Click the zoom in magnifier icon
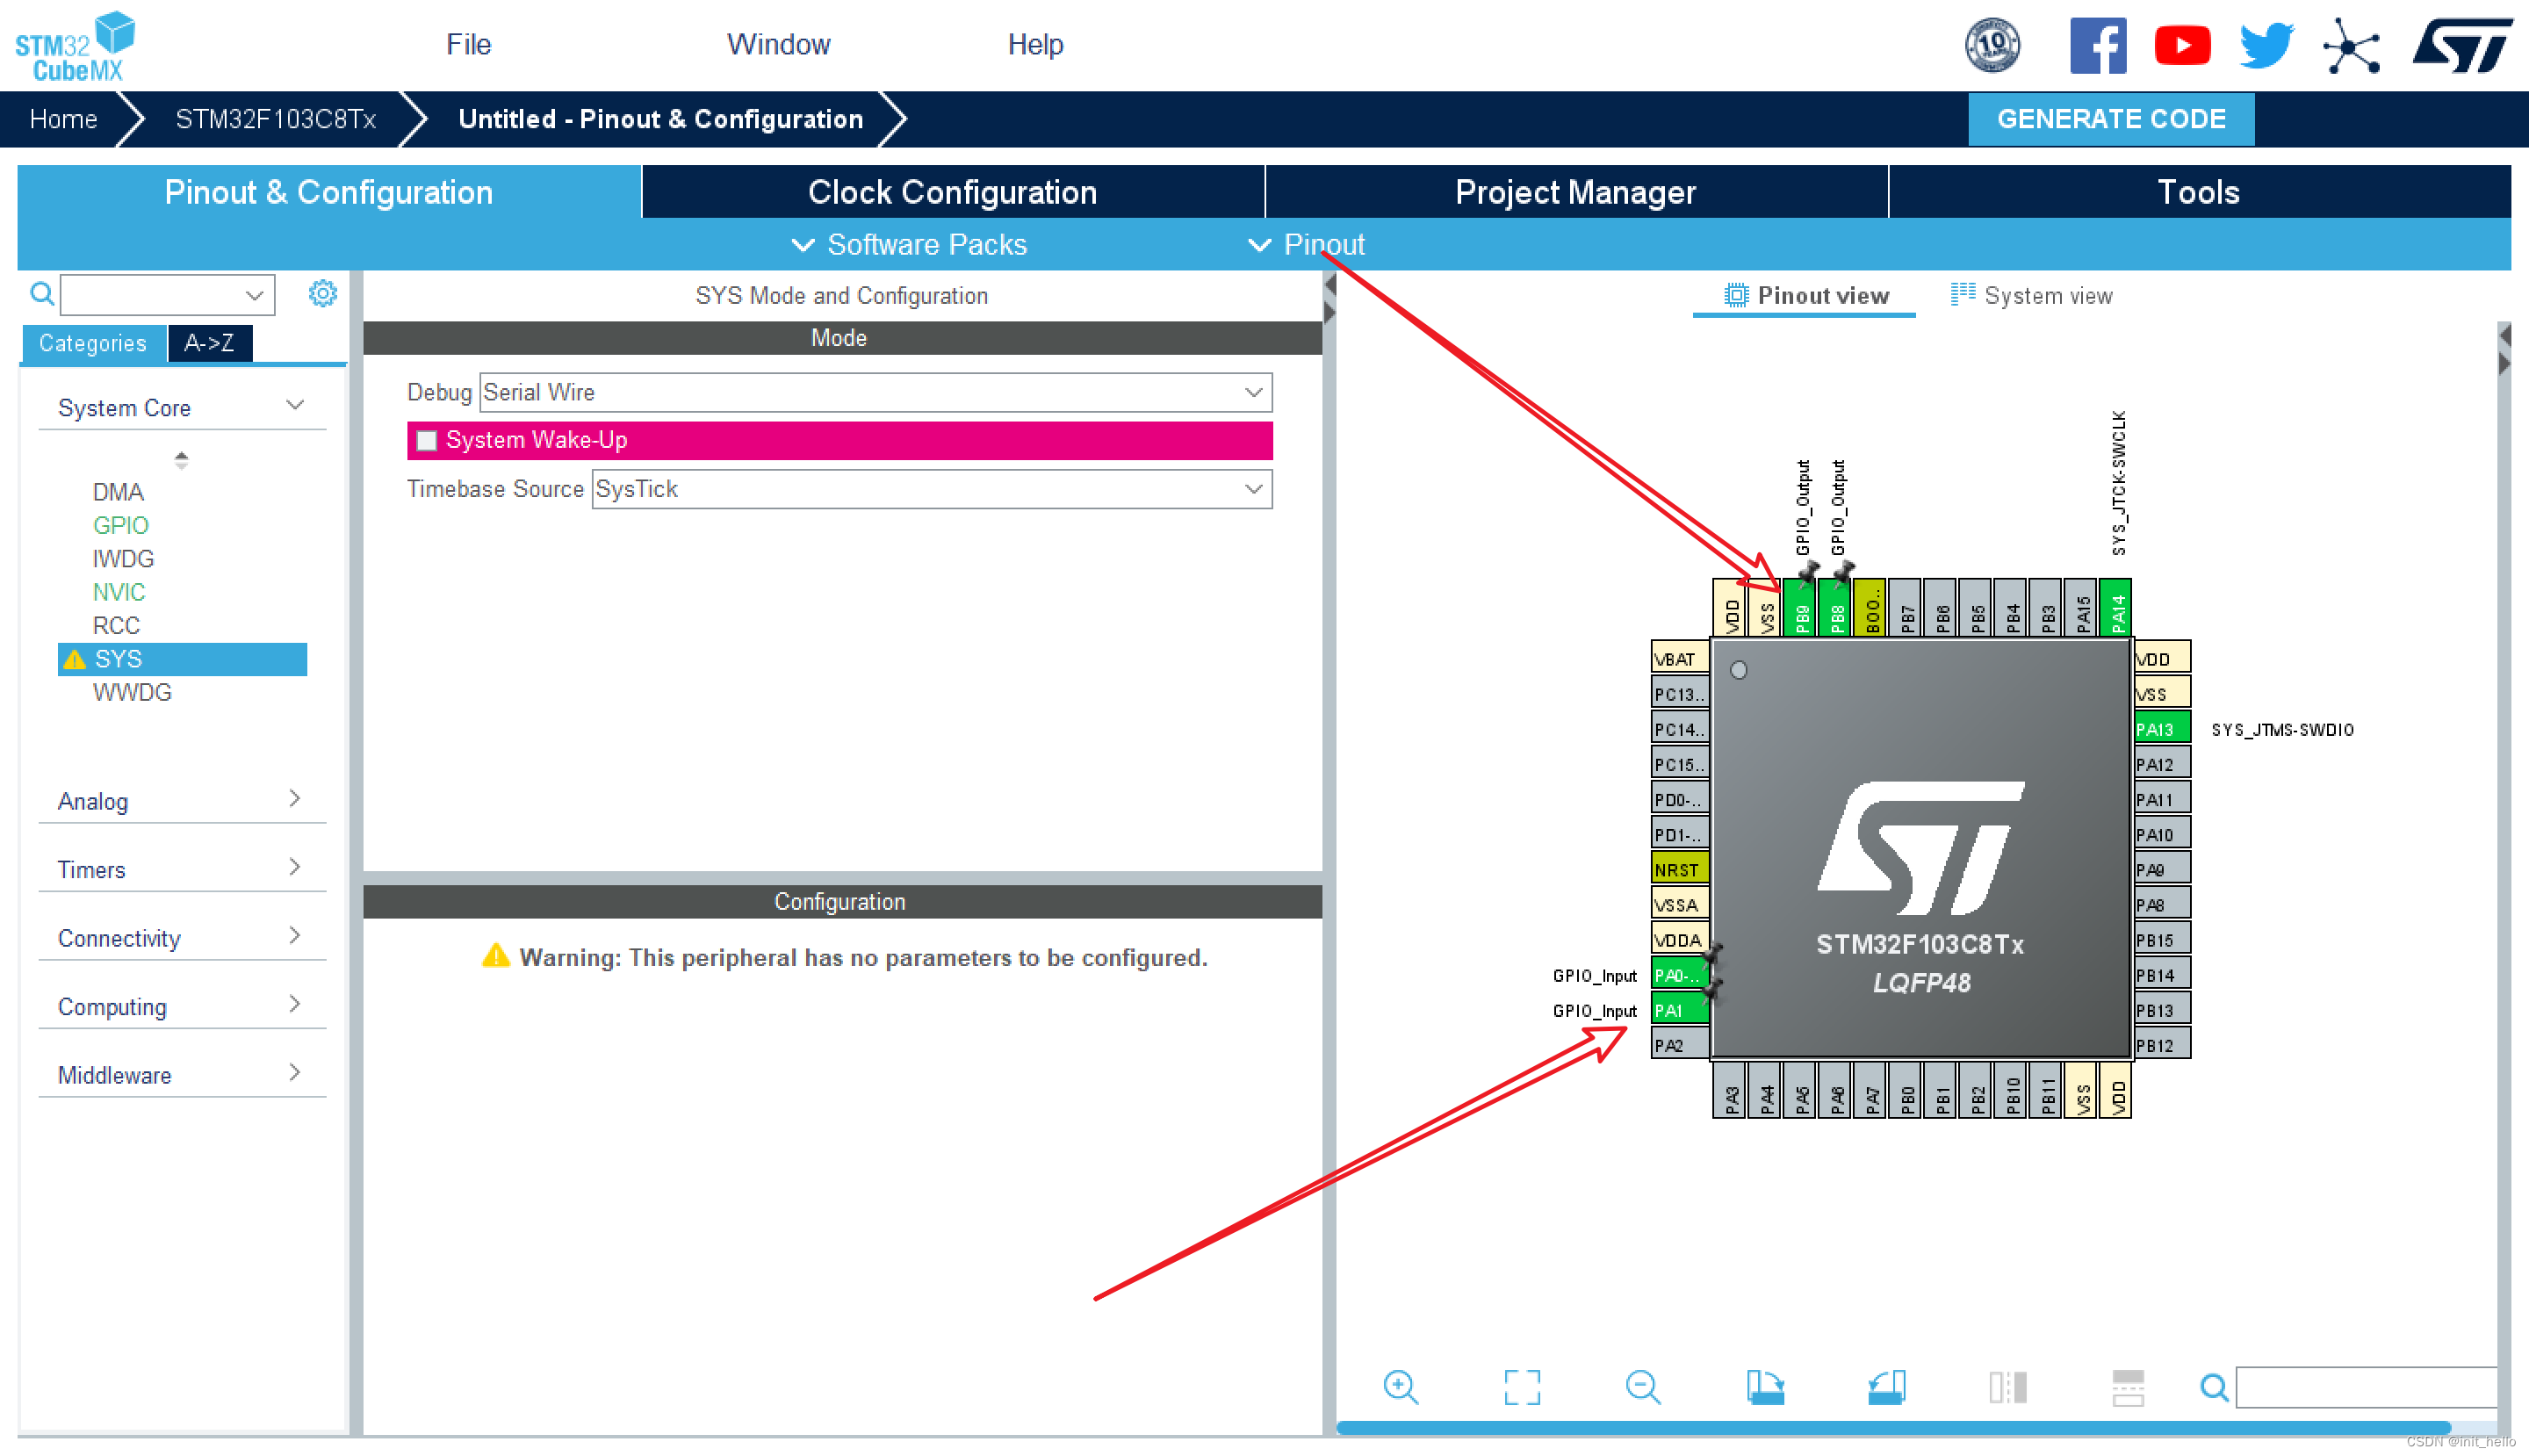The width and height of the screenshot is (2529, 1456). [1400, 1386]
